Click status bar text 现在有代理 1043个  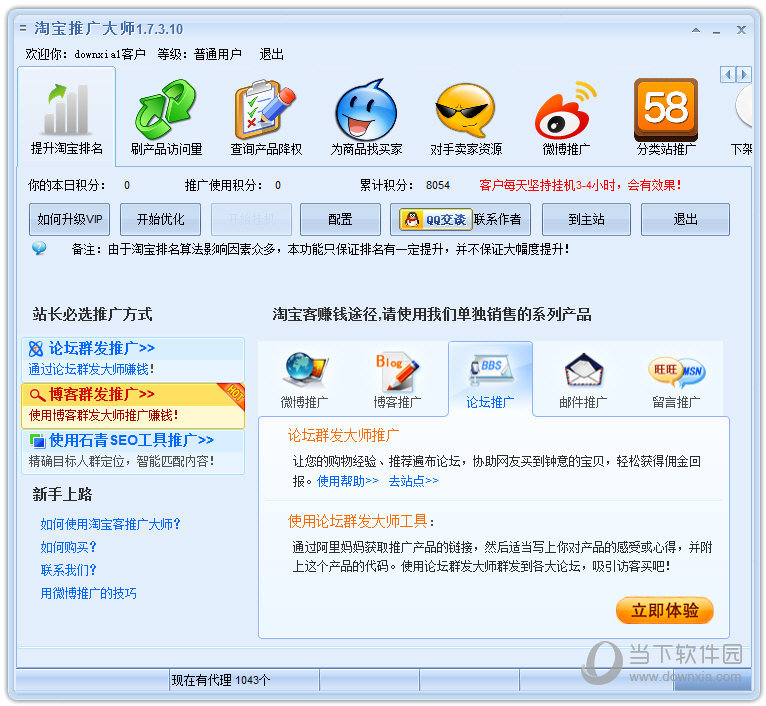[220, 680]
